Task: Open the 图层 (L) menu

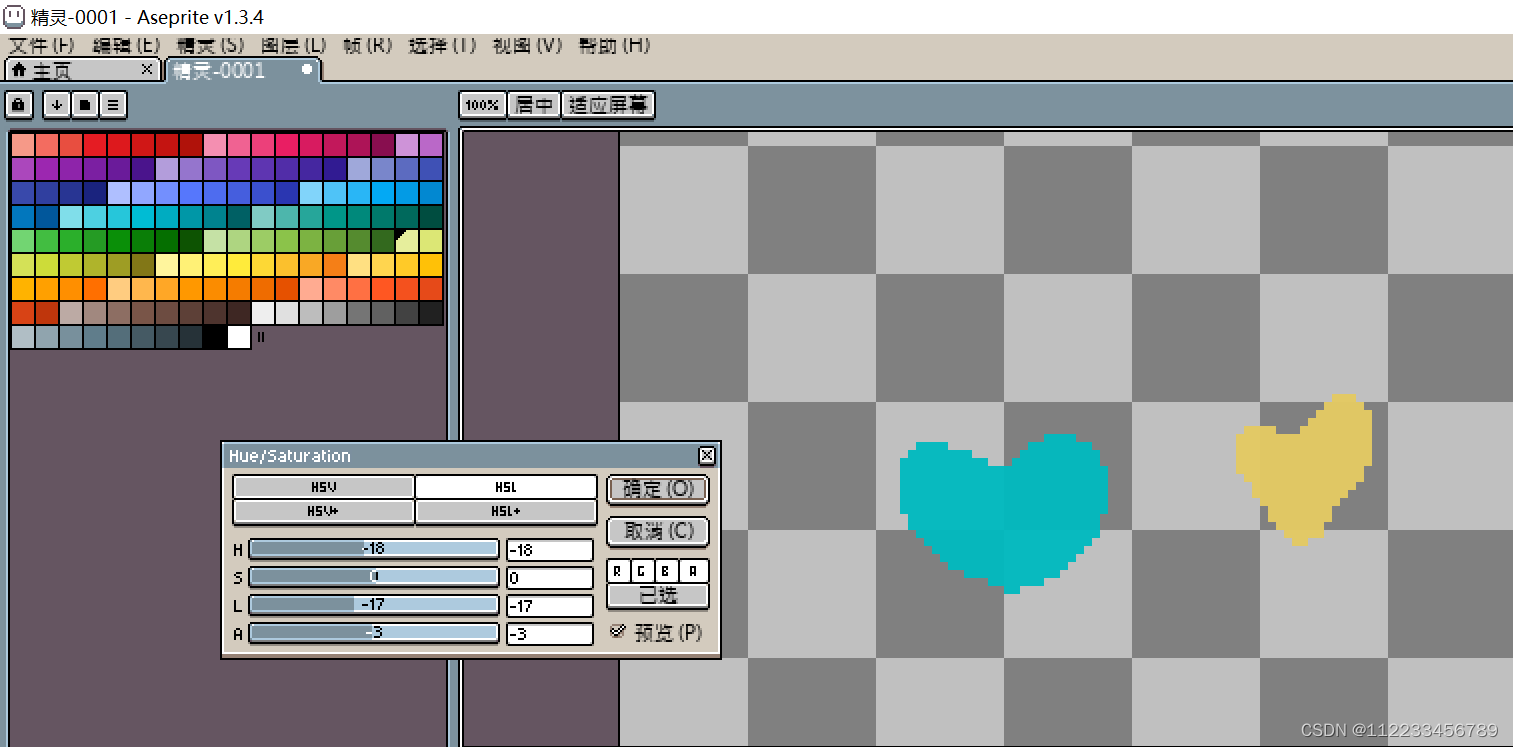Action: pos(294,45)
